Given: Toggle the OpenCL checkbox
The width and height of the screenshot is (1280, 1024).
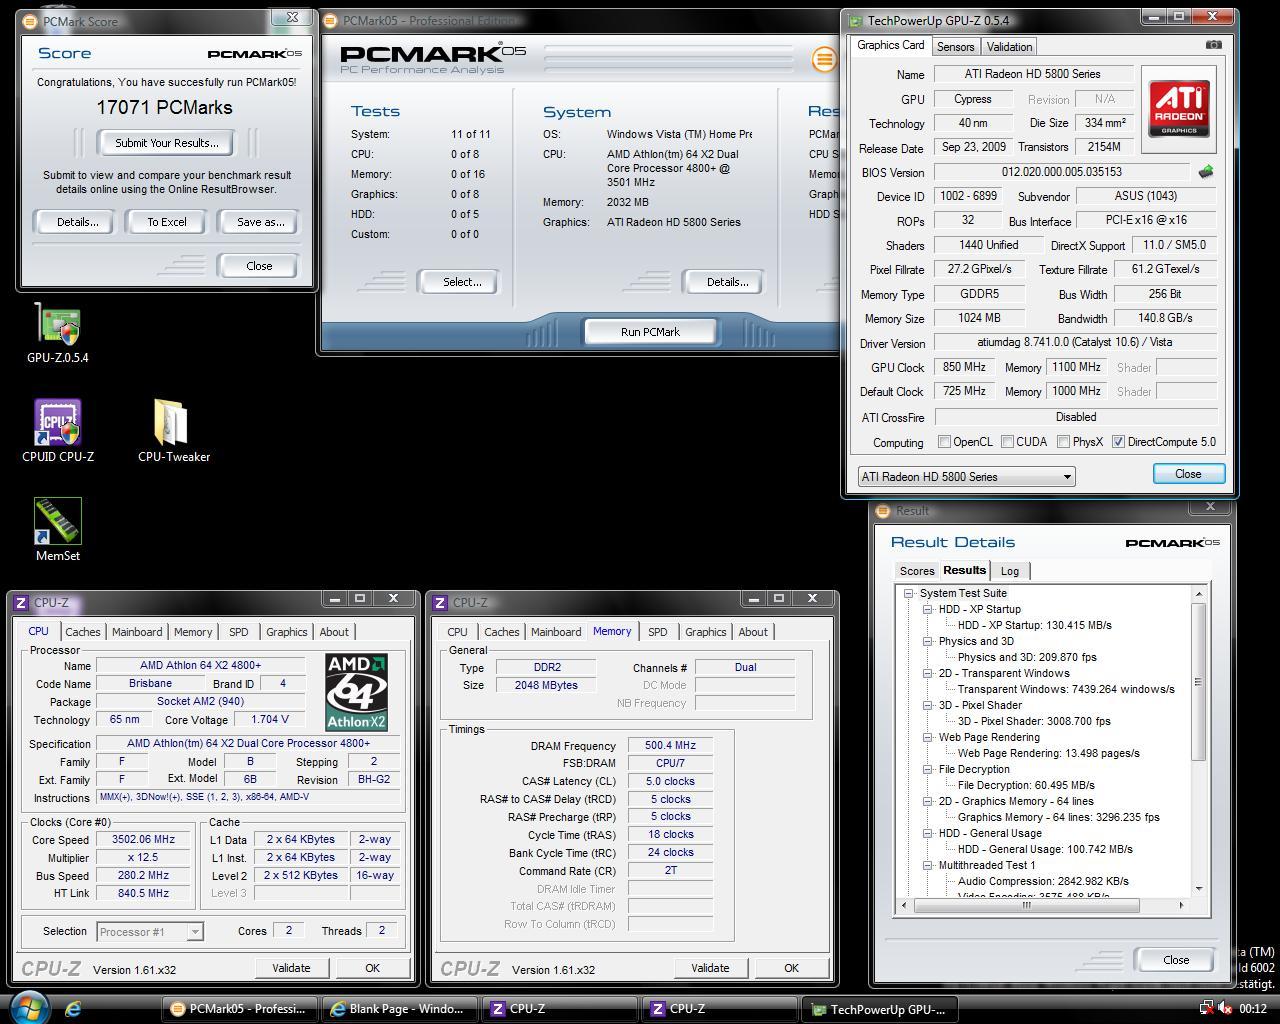Looking at the screenshot, I should pos(944,442).
